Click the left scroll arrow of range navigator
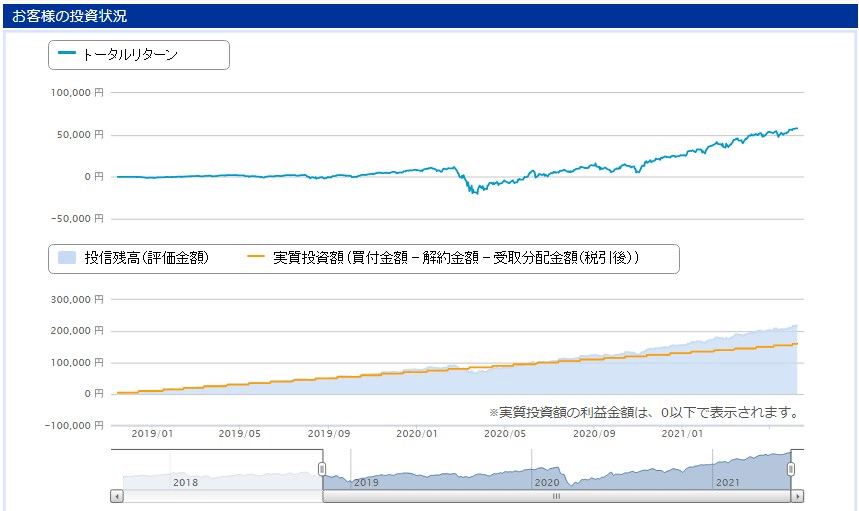Viewport: 859px width, 511px height. tap(117, 496)
